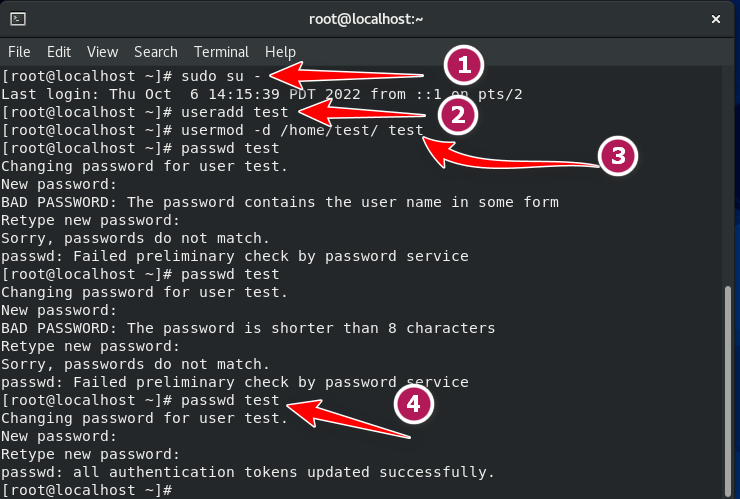Open the Edit menu
The width and height of the screenshot is (740, 499).
pyautogui.click(x=59, y=51)
